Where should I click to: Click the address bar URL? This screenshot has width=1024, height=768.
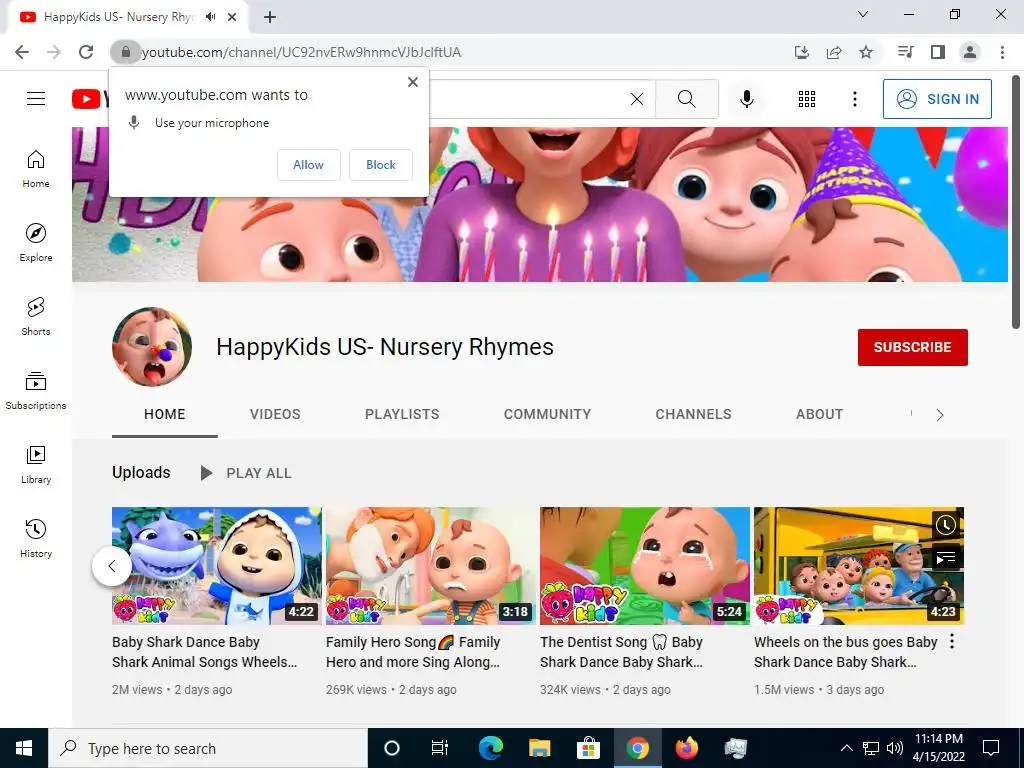(x=301, y=52)
